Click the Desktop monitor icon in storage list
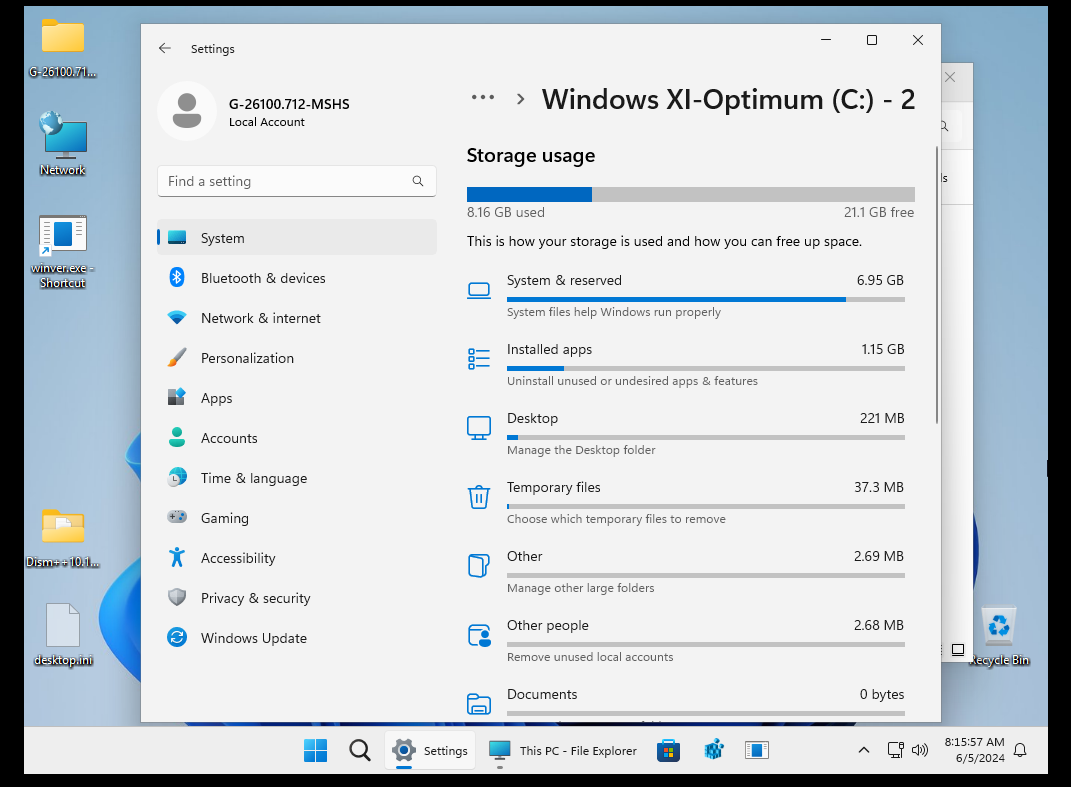1071x787 pixels. [x=479, y=428]
